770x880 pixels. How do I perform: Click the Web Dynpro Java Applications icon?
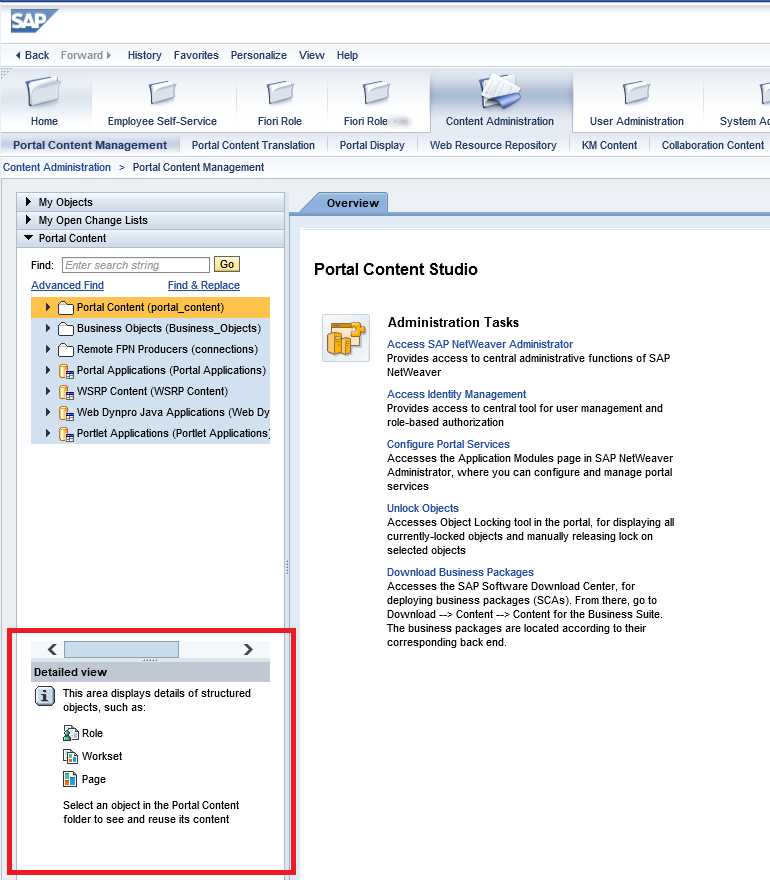[66, 413]
